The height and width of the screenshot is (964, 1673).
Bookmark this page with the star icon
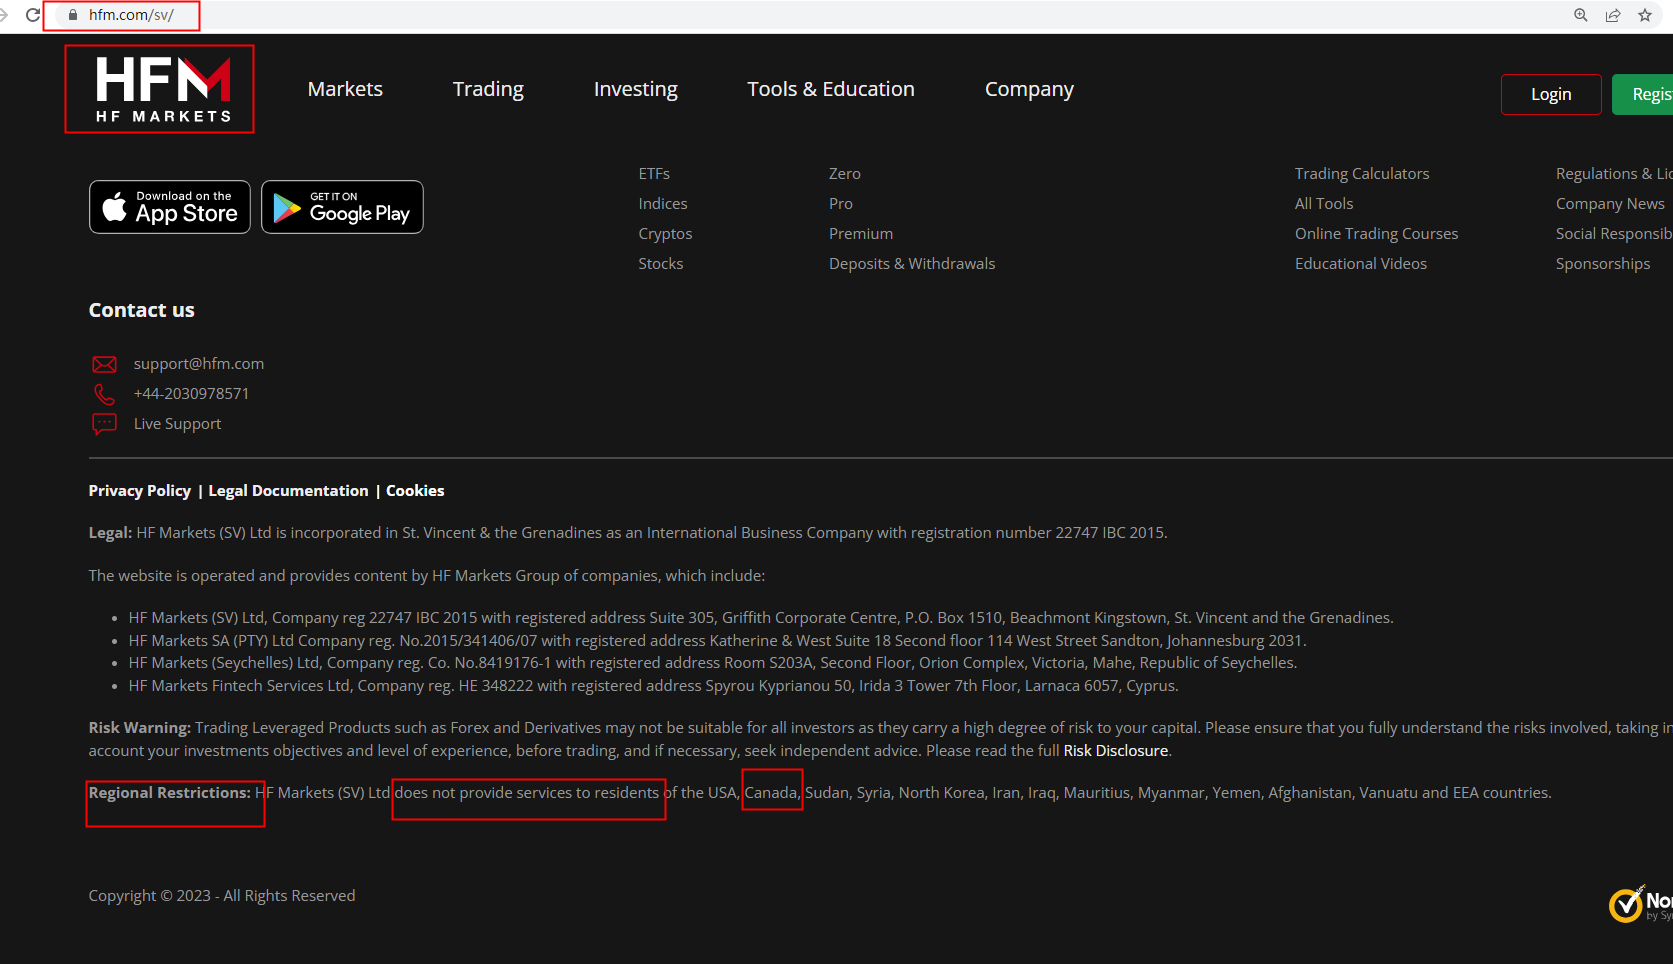(x=1645, y=15)
